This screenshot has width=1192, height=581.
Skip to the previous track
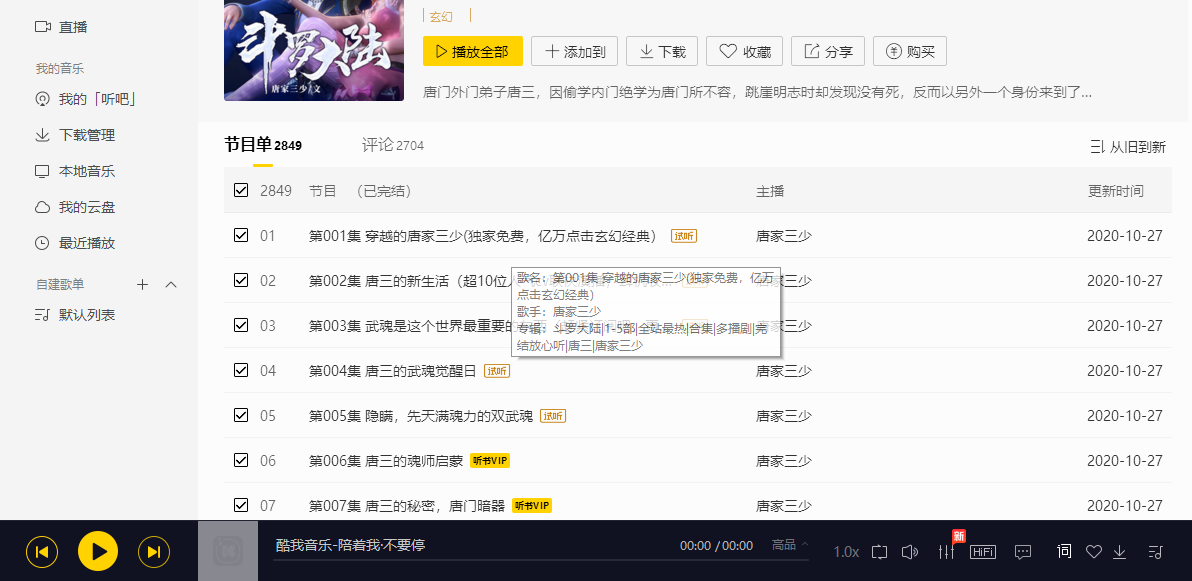pyautogui.click(x=42, y=551)
